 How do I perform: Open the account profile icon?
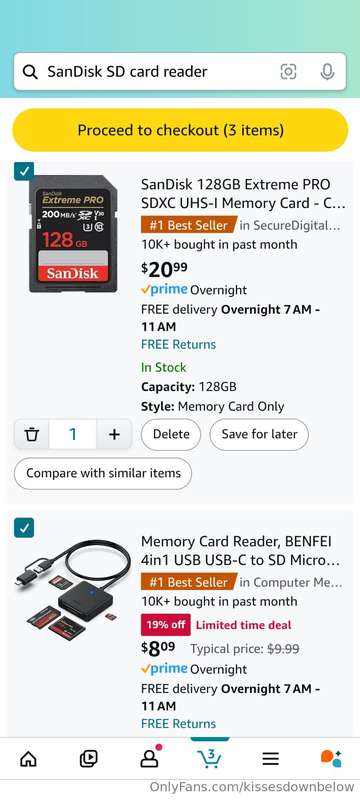point(150,757)
